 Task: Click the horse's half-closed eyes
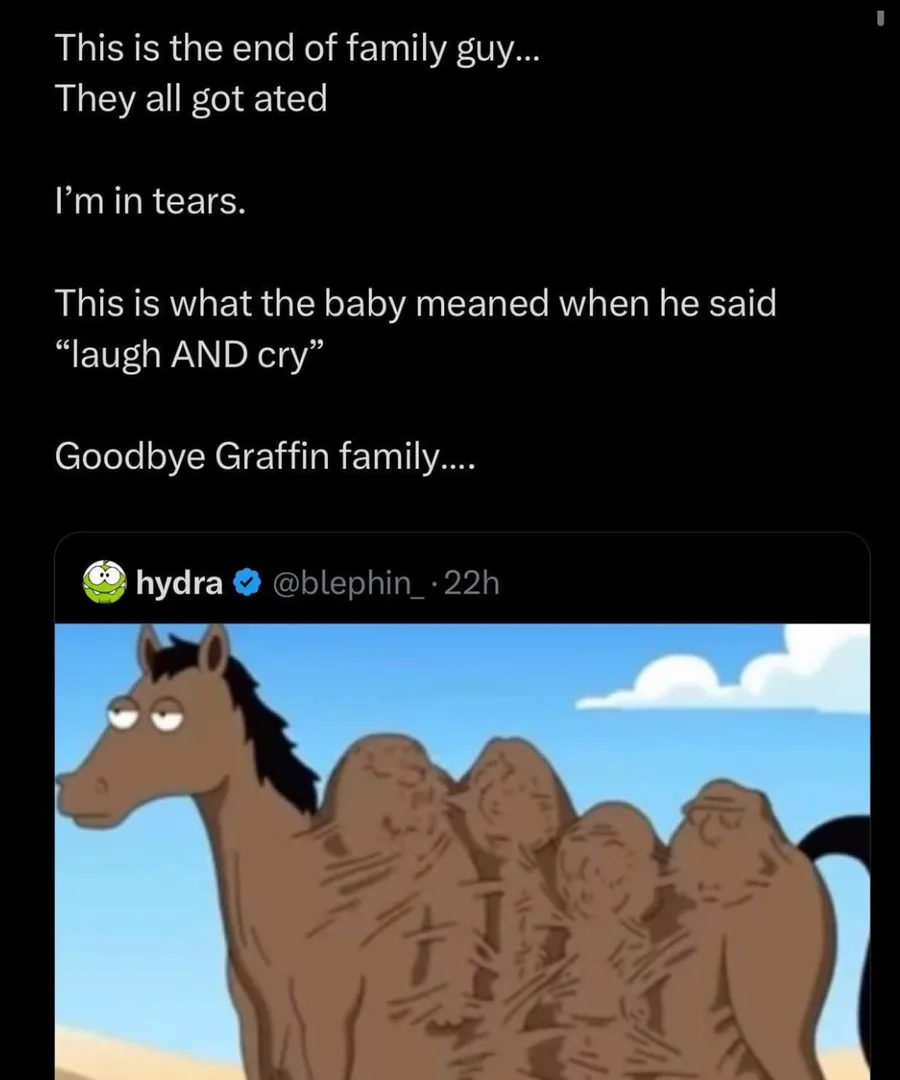pos(147,713)
